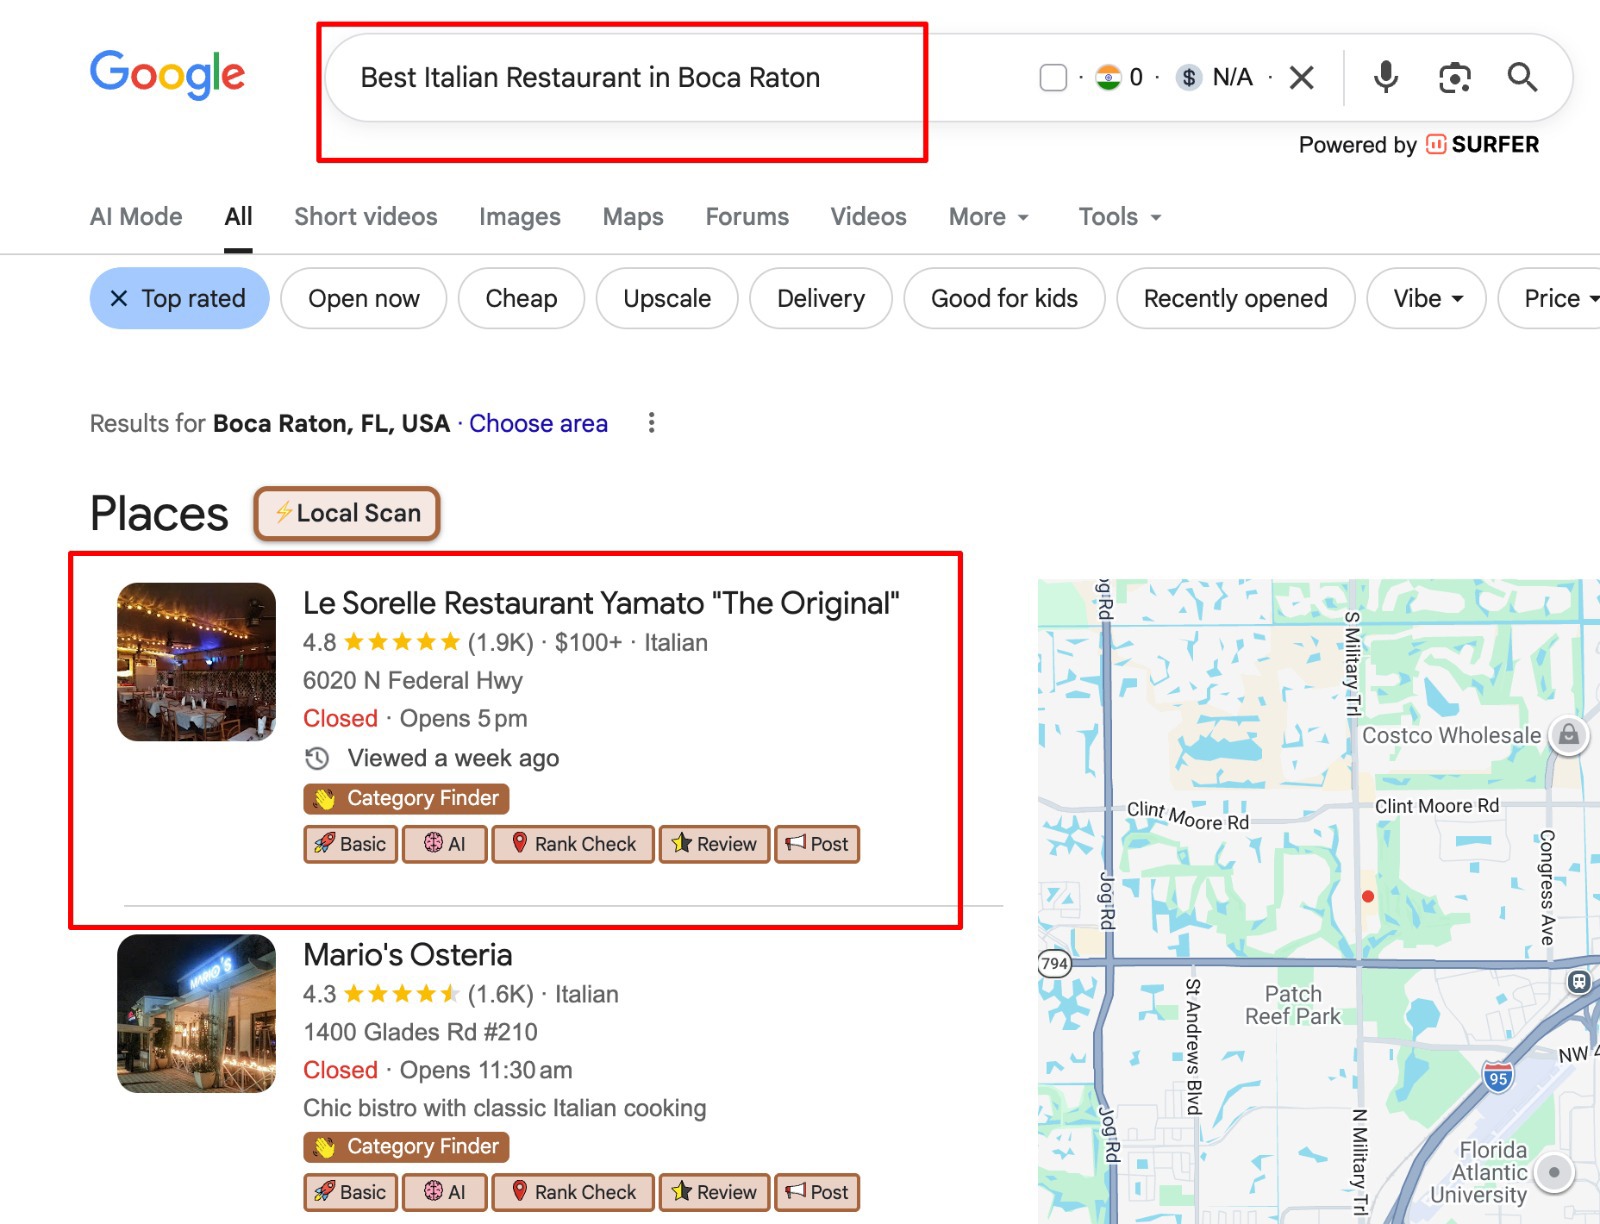Click the voice search microphone icon

pyautogui.click(x=1385, y=77)
